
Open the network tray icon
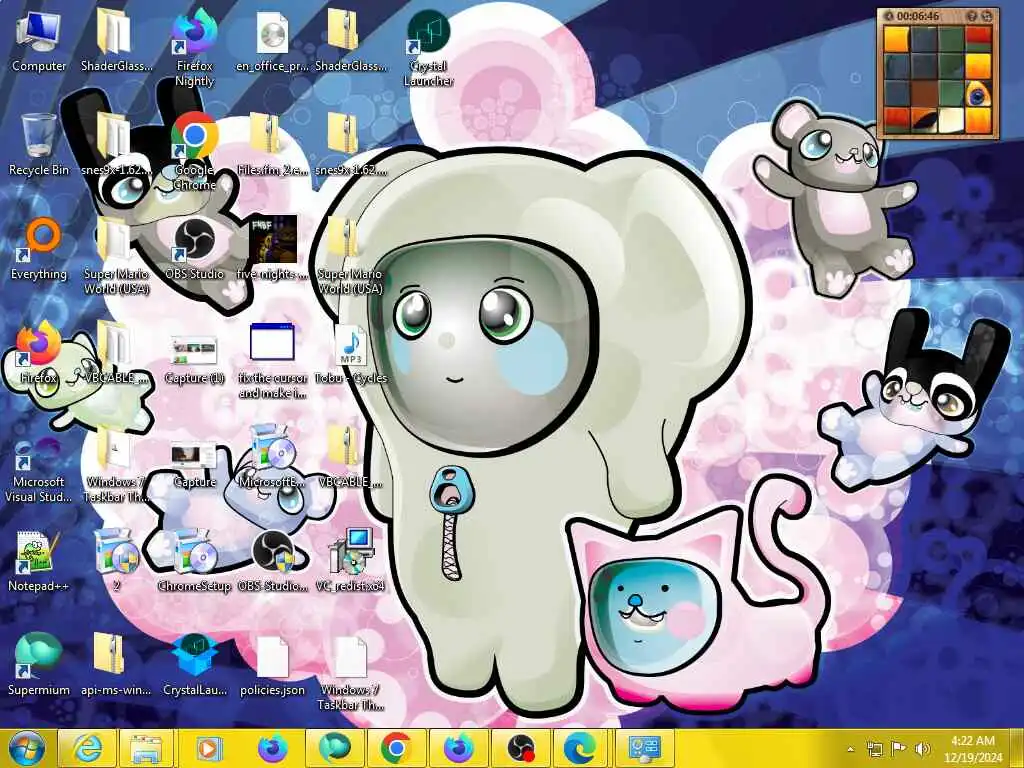pyautogui.click(x=874, y=748)
